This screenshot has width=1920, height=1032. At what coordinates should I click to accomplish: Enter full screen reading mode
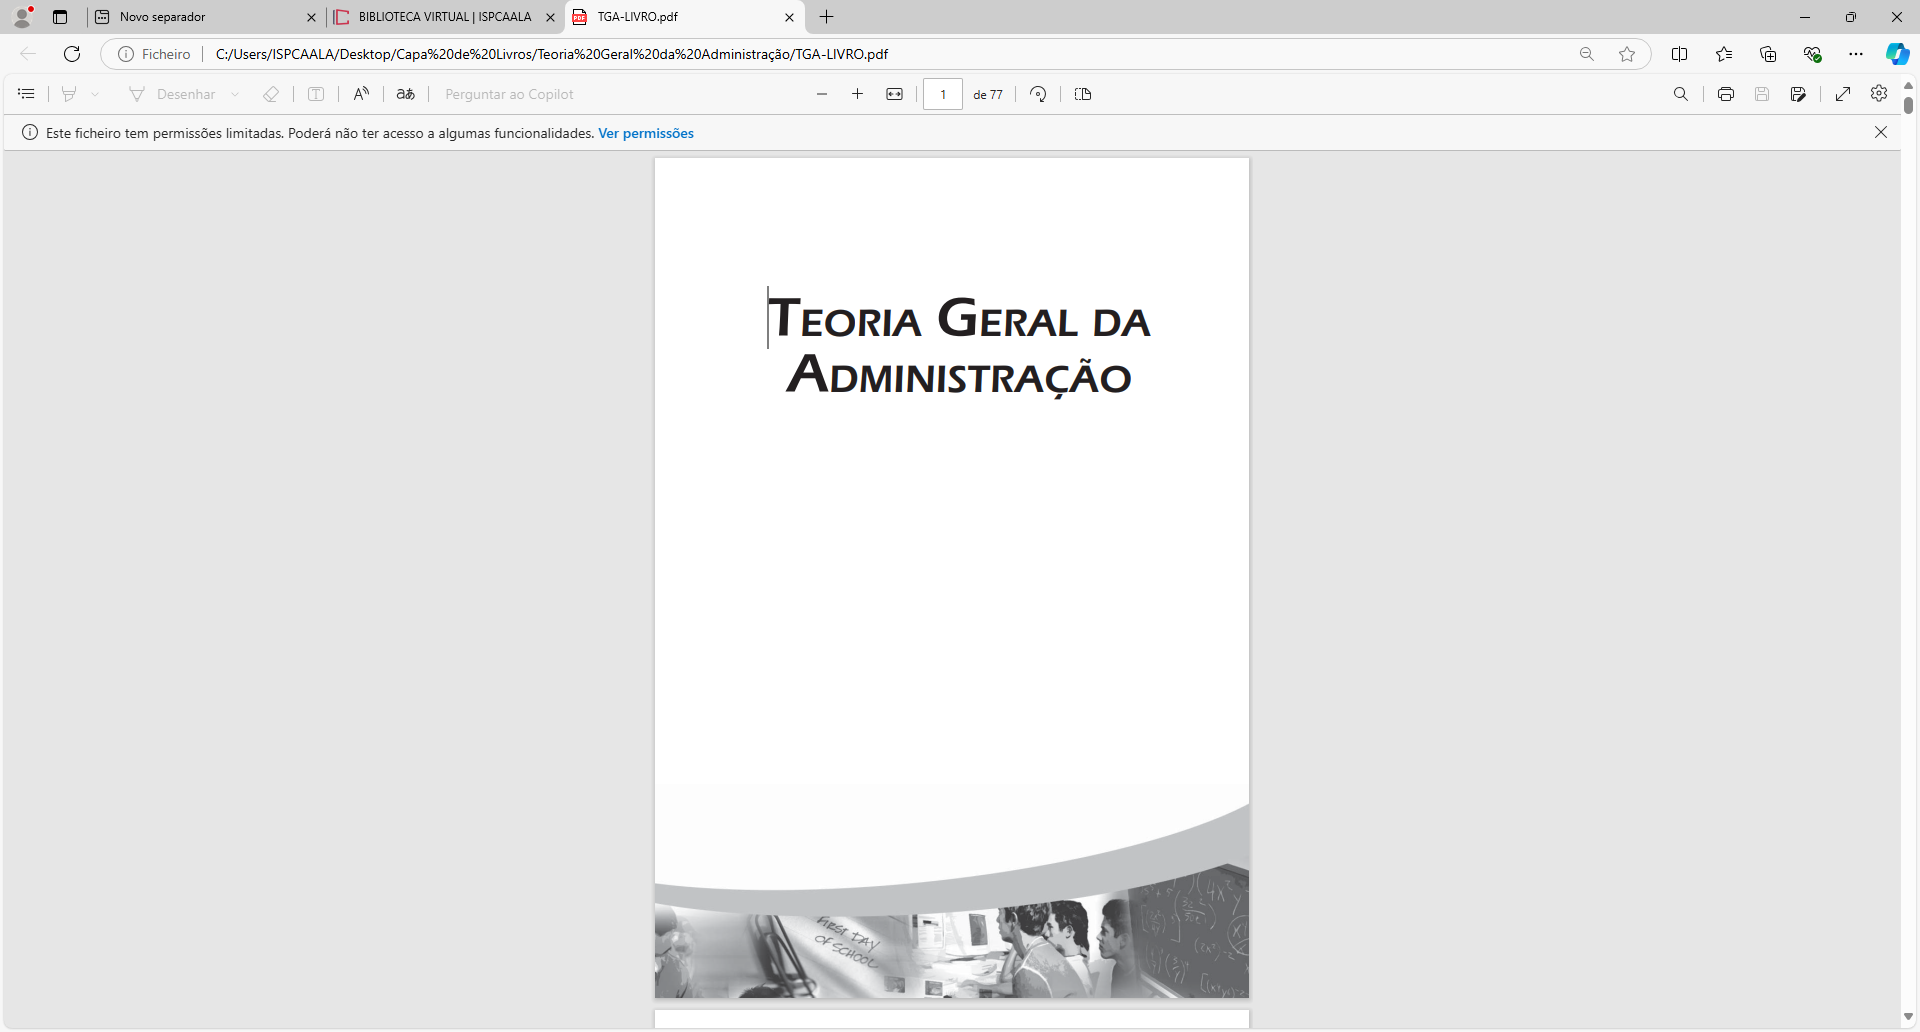[x=1844, y=93]
